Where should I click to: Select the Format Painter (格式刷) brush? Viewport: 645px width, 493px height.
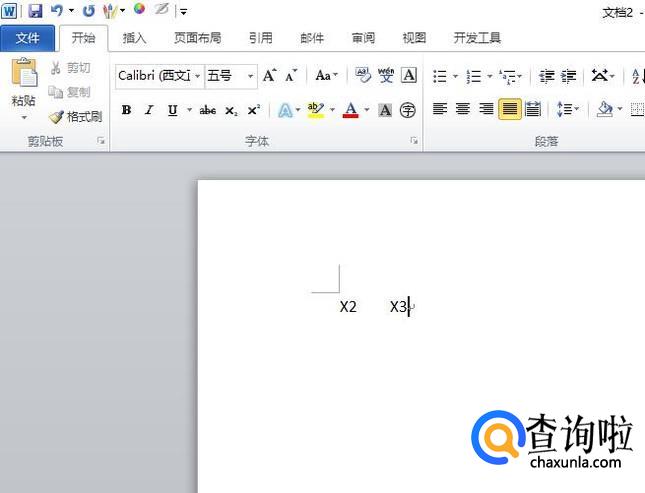(x=75, y=117)
